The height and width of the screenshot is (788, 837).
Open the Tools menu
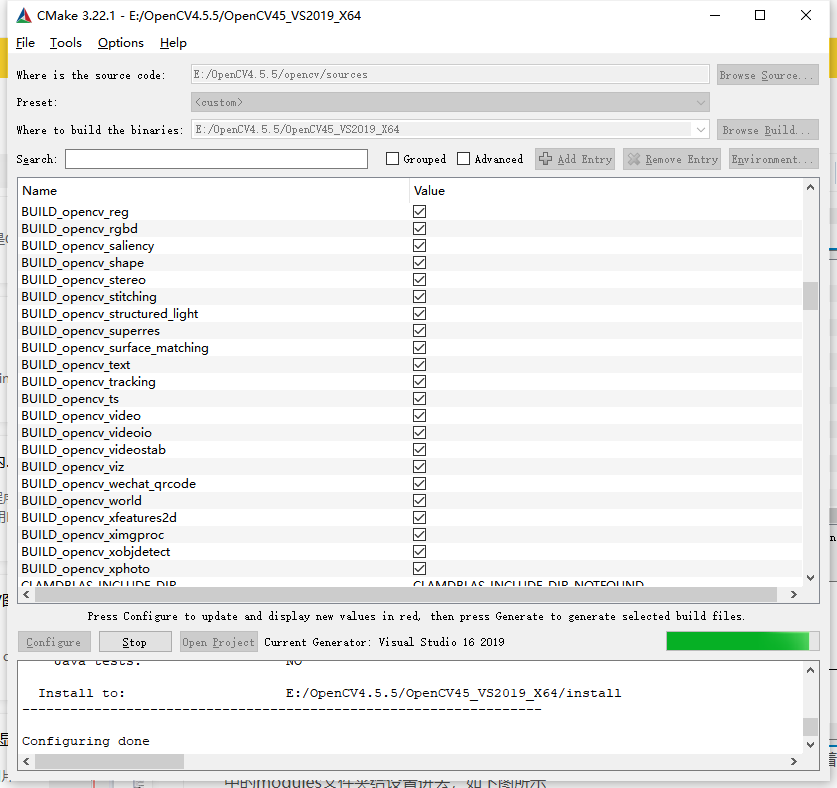tap(66, 43)
